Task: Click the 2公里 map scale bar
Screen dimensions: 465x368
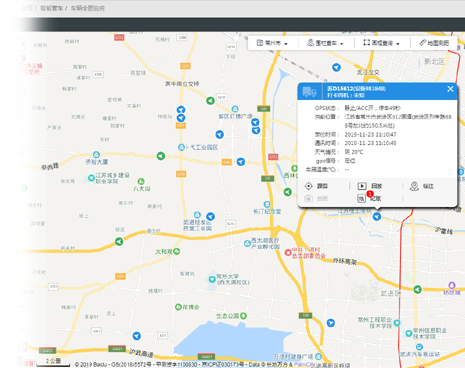Action: (x=53, y=362)
